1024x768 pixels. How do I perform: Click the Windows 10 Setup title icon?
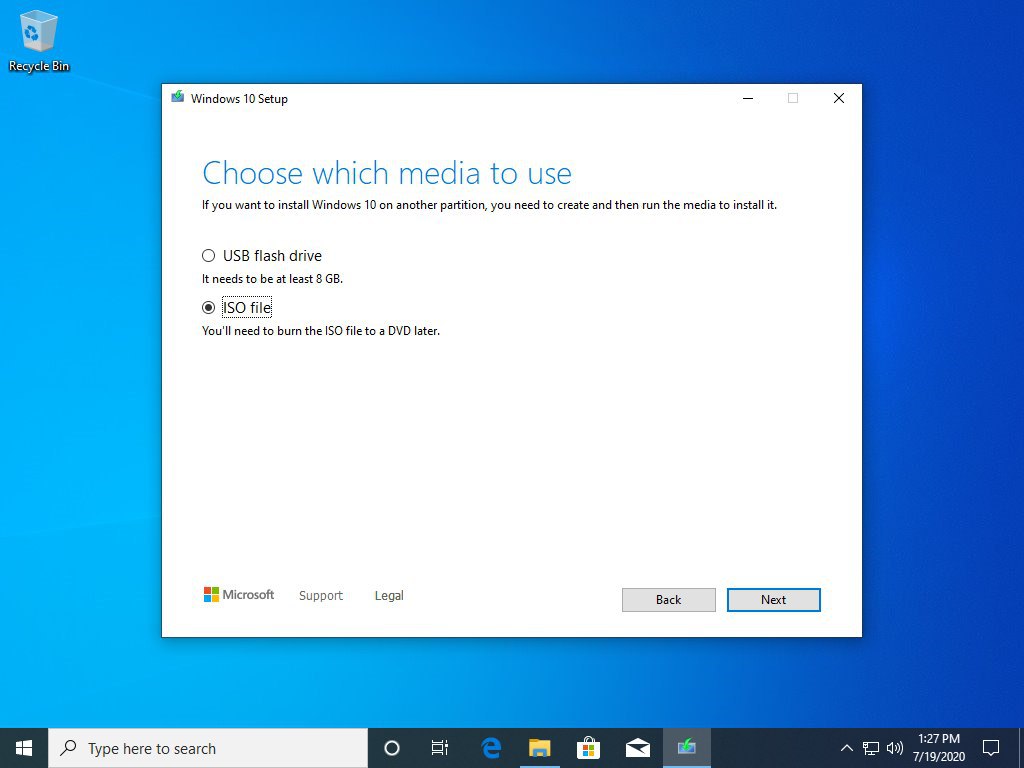click(178, 97)
